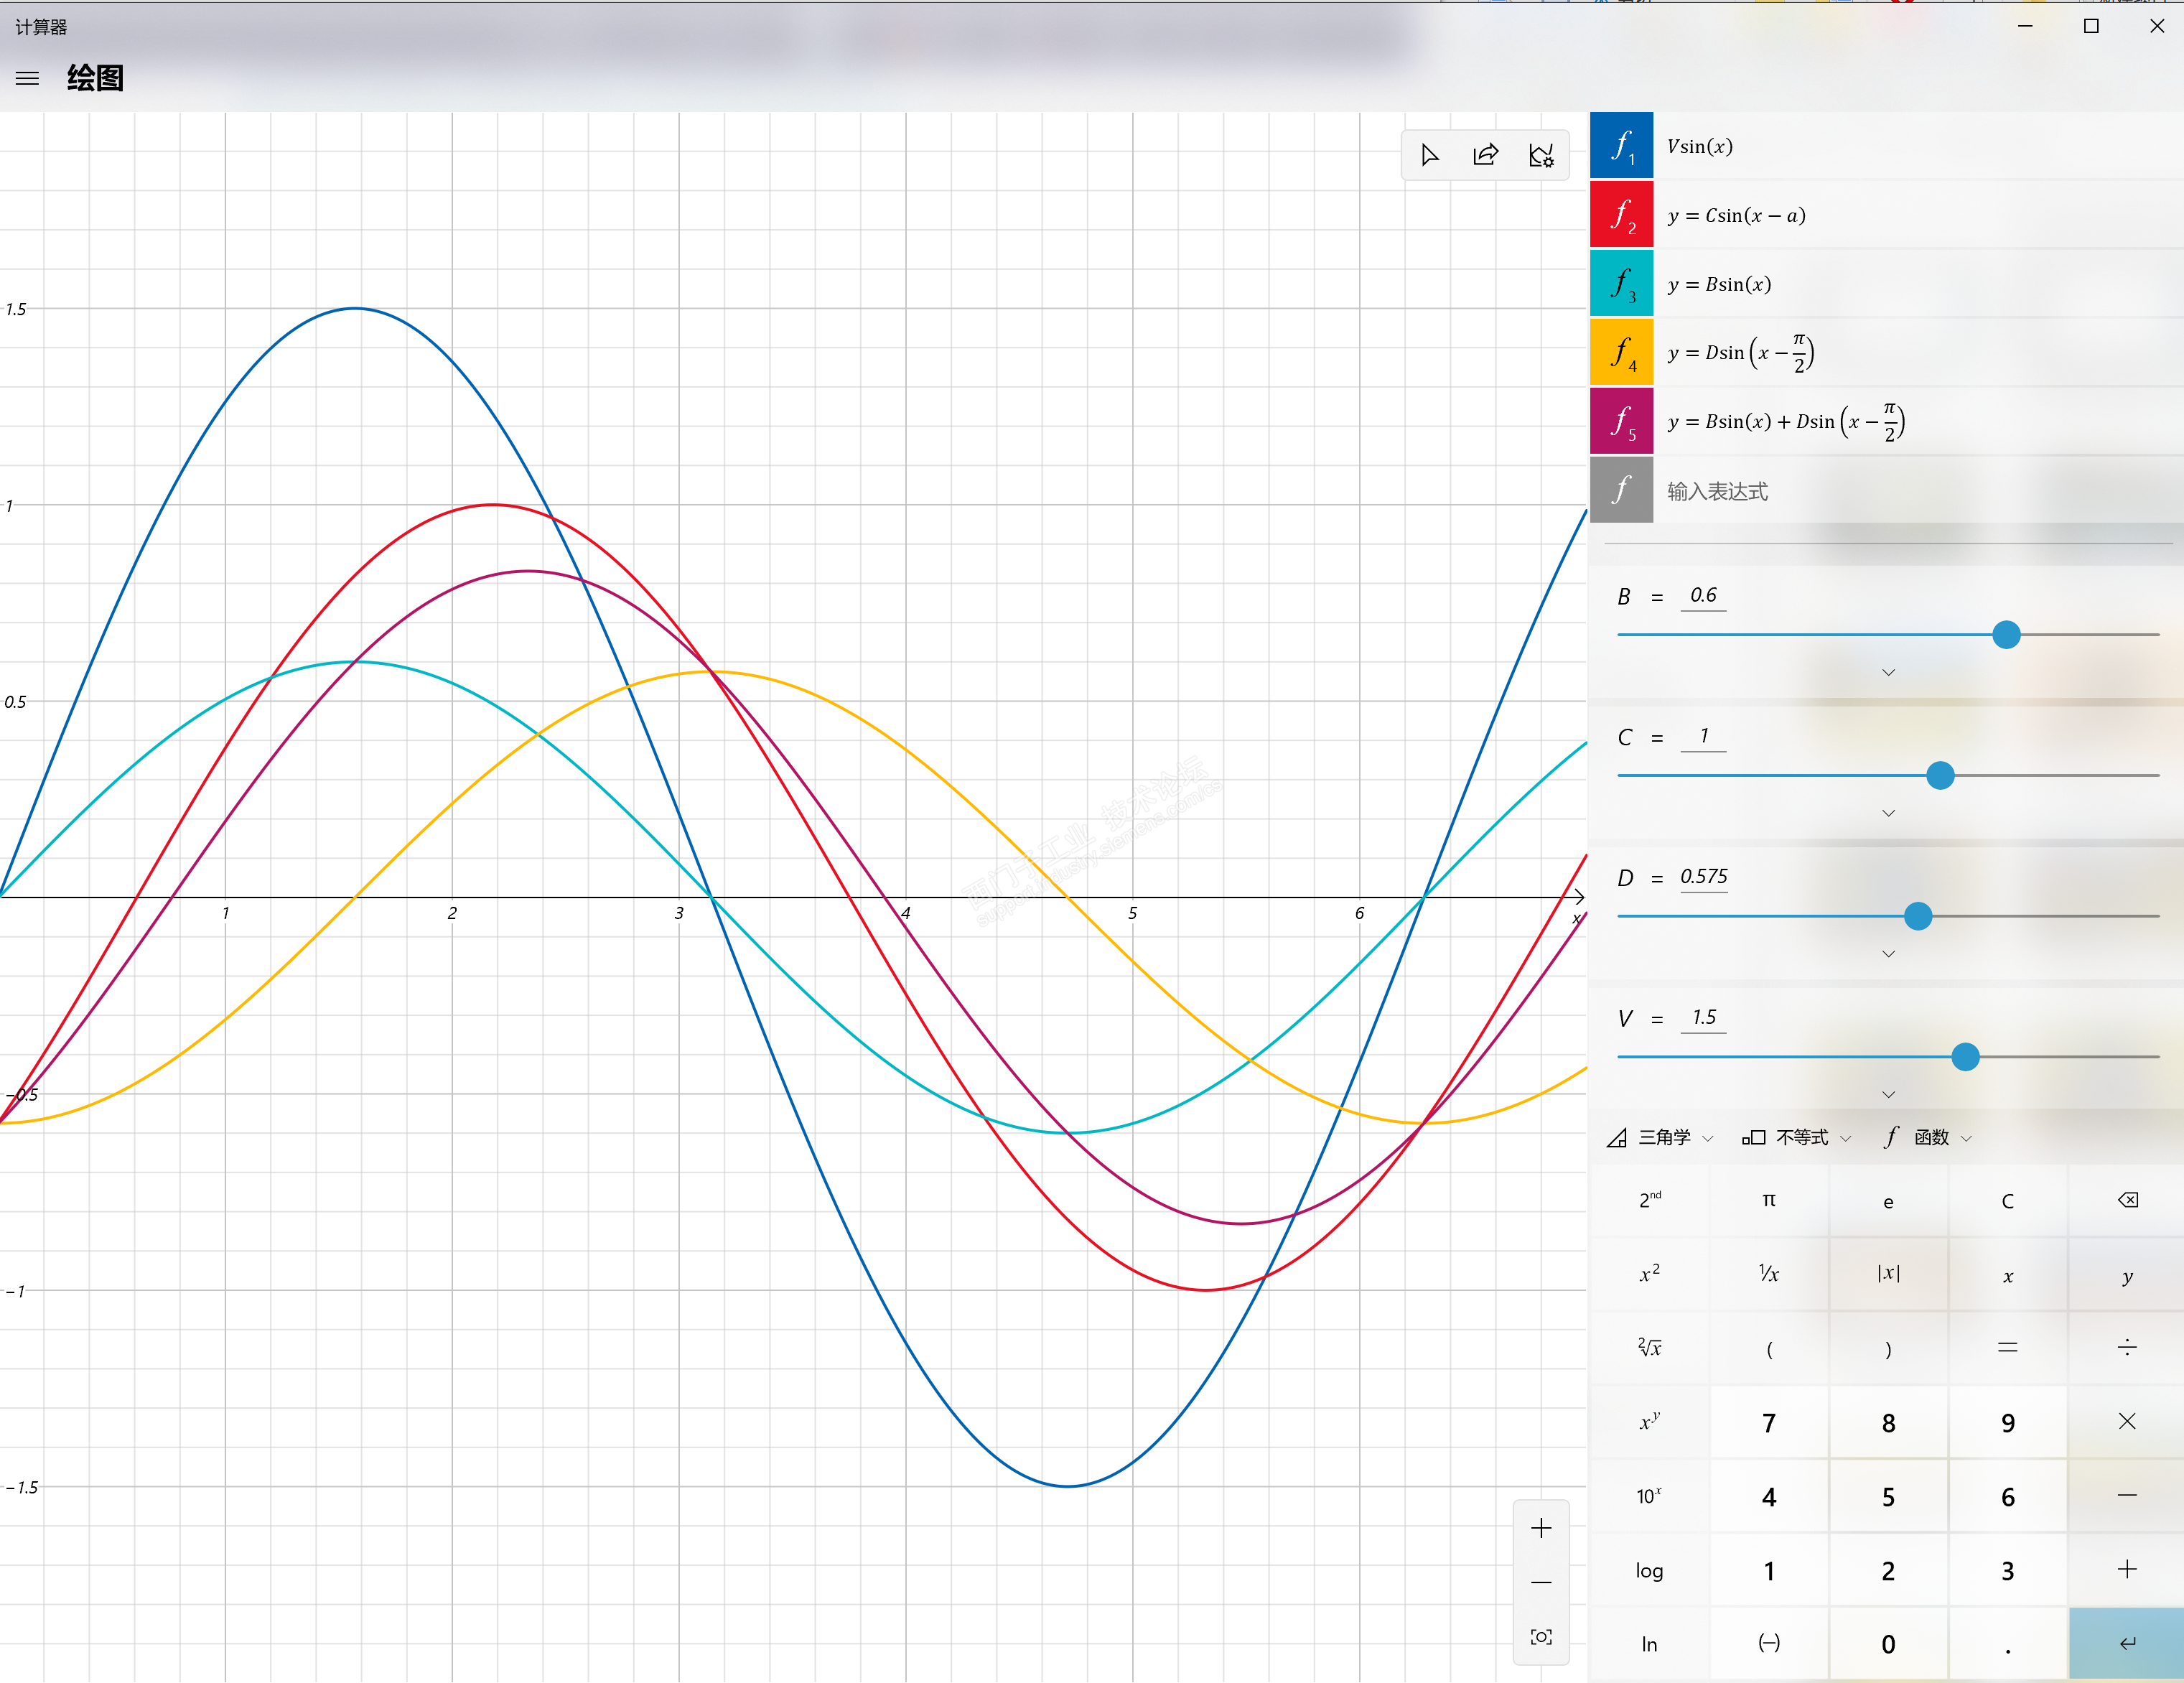Expand slider options under variable V
Viewport: 2184px width, 1683px height.
click(x=1888, y=1094)
